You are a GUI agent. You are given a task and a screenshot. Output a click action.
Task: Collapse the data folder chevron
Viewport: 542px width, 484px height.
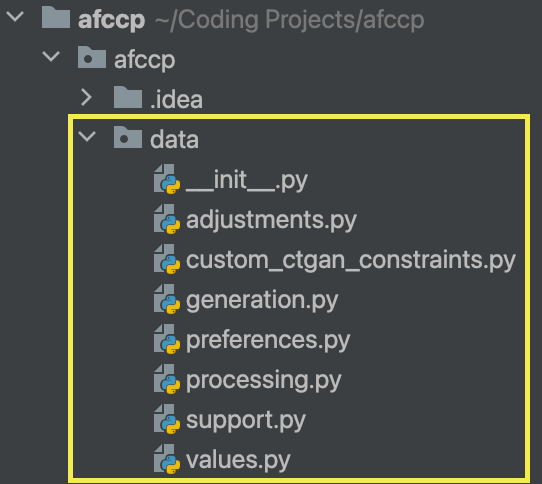tap(87, 136)
